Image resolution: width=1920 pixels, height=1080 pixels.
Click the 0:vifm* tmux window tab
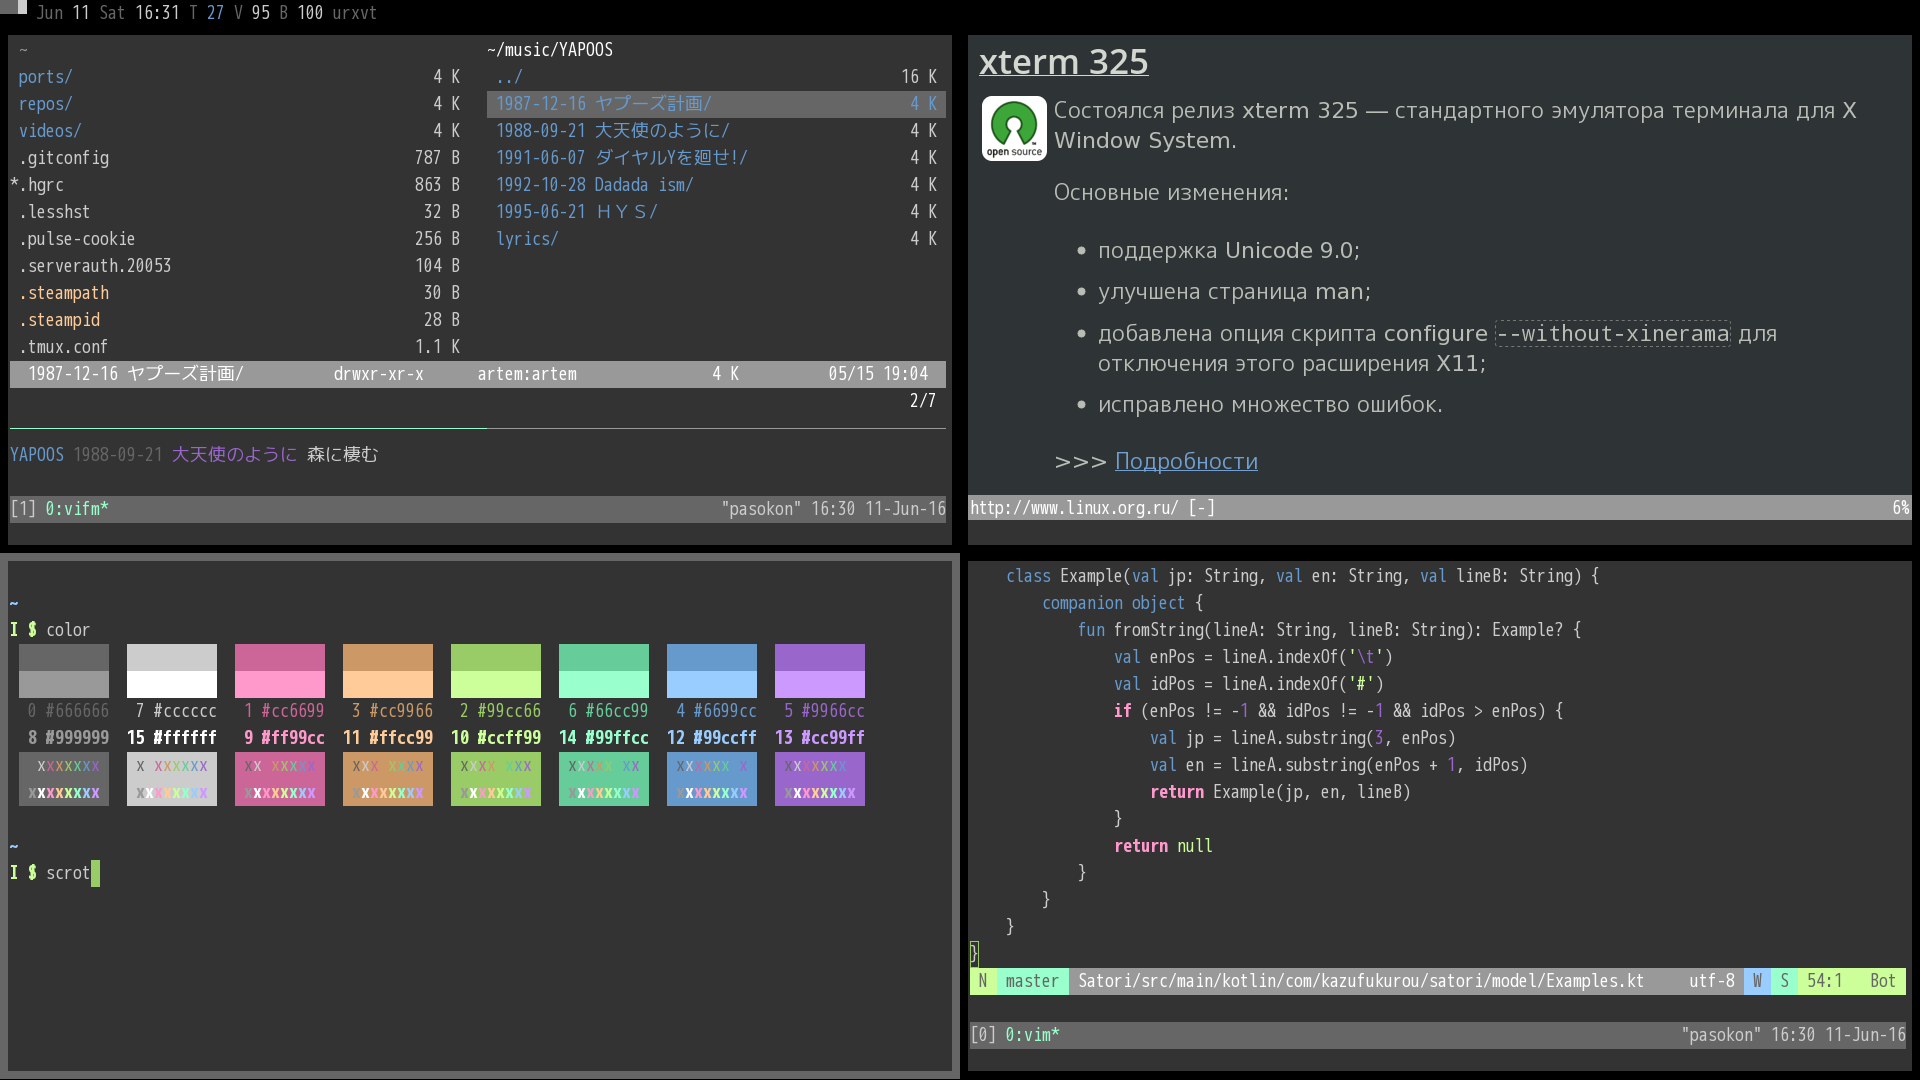click(x=76, y=509)
